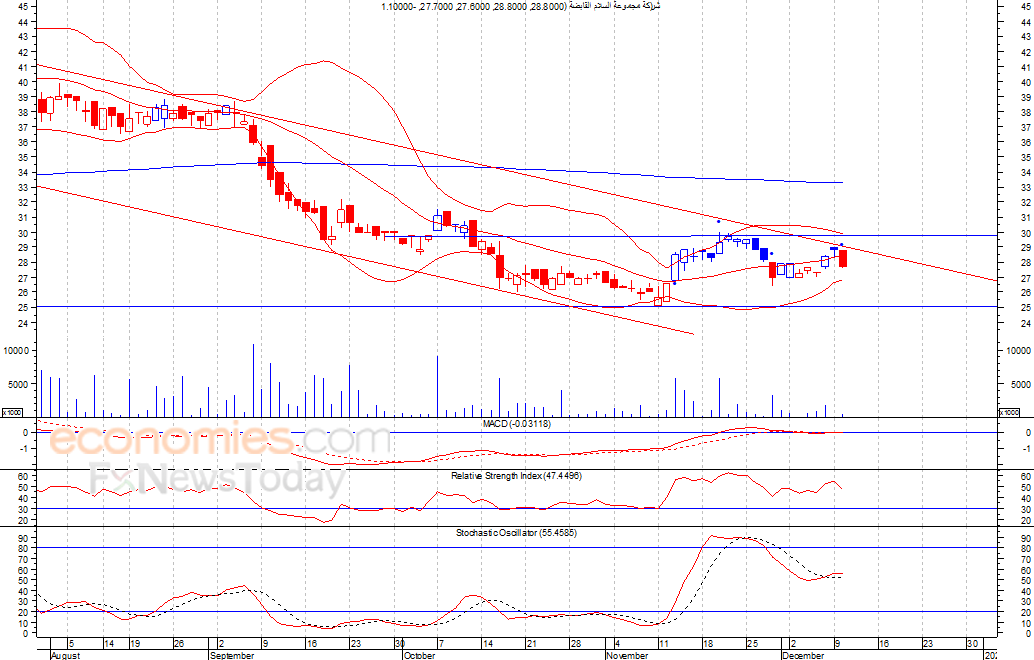Select the August label on date axis

click(x=65, y=655)
